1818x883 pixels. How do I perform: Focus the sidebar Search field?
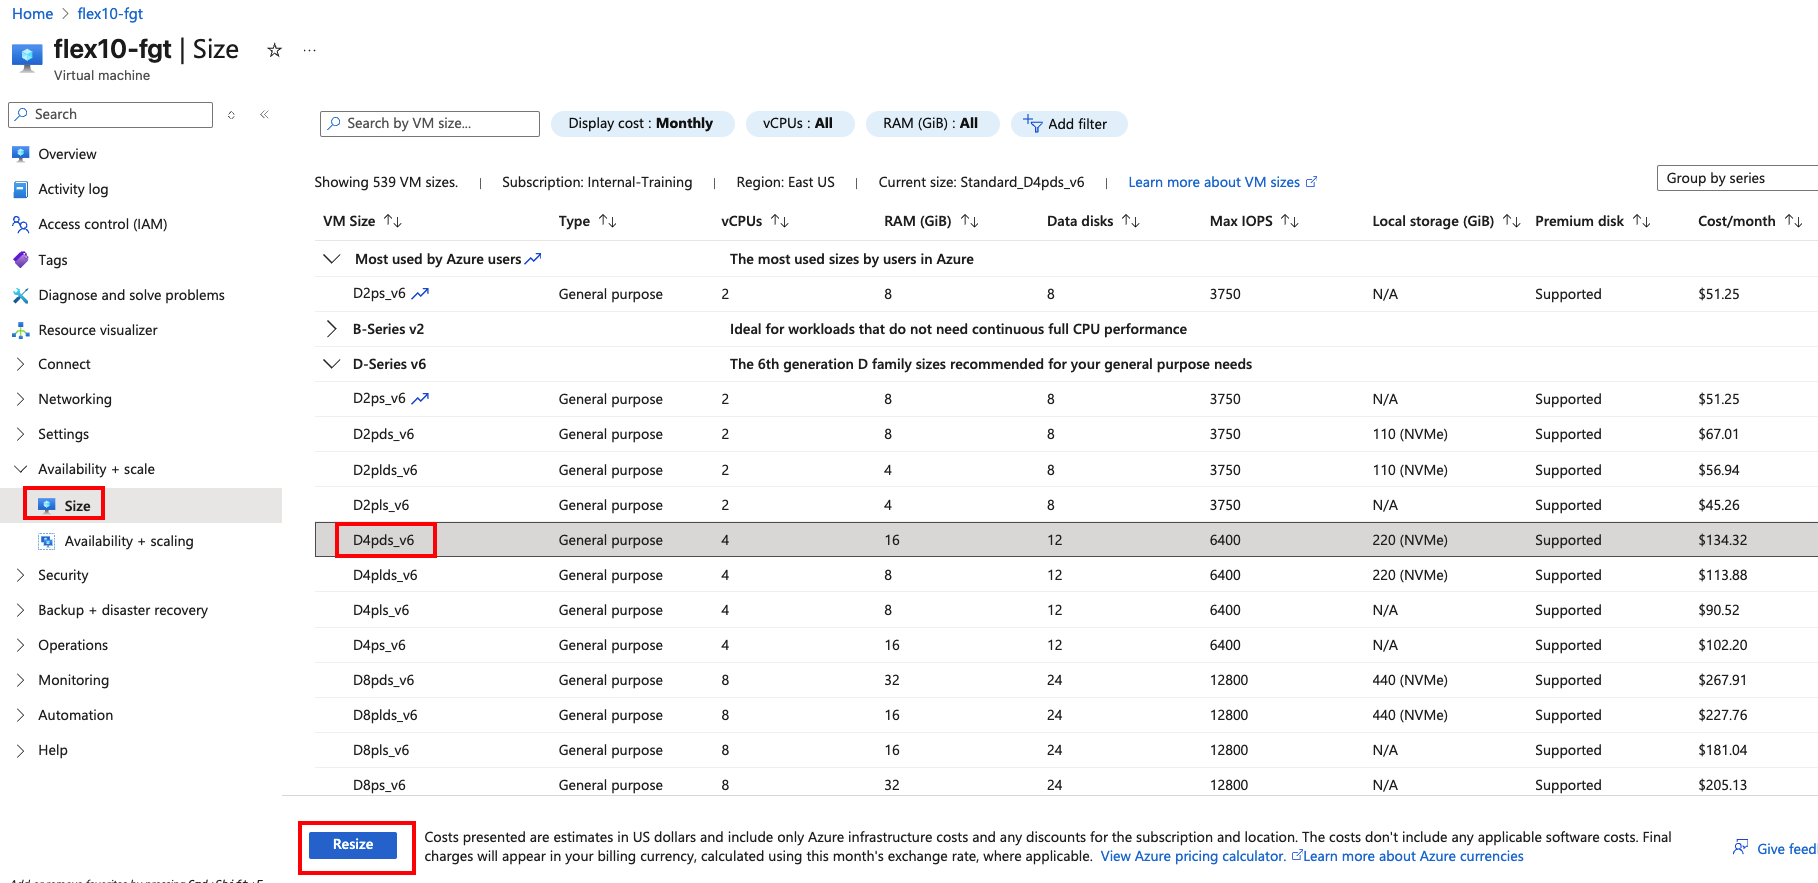pyautogui.click(x=110, y=115)
